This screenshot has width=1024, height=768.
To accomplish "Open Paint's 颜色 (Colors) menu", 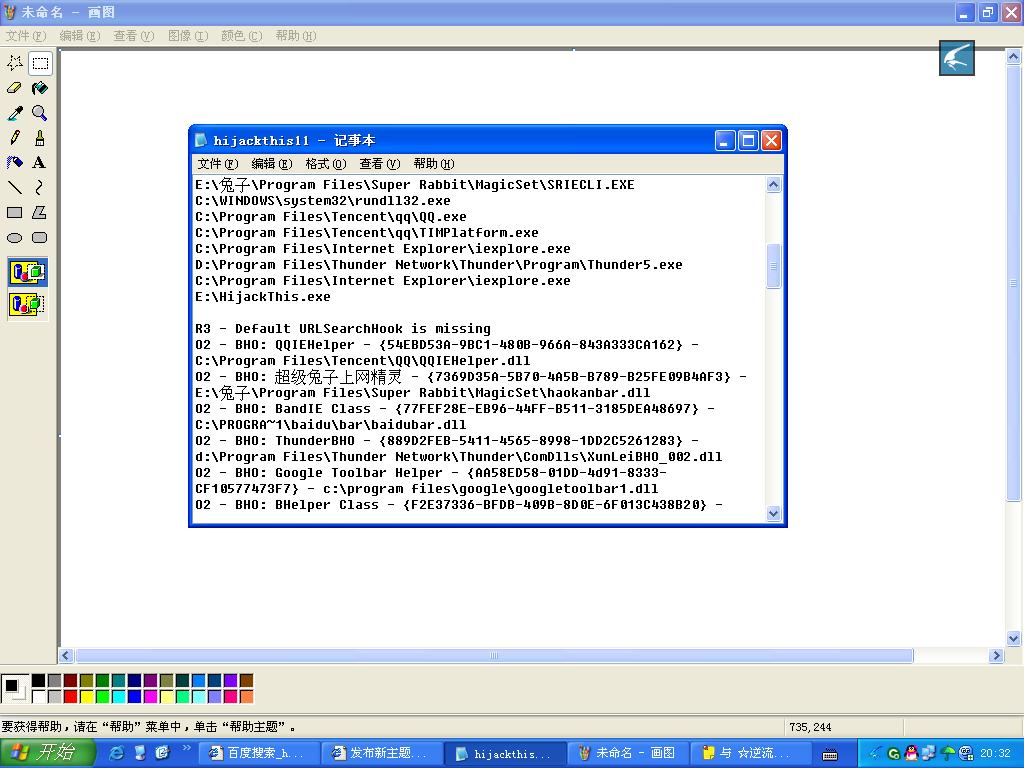I will [x=242, y=36].
